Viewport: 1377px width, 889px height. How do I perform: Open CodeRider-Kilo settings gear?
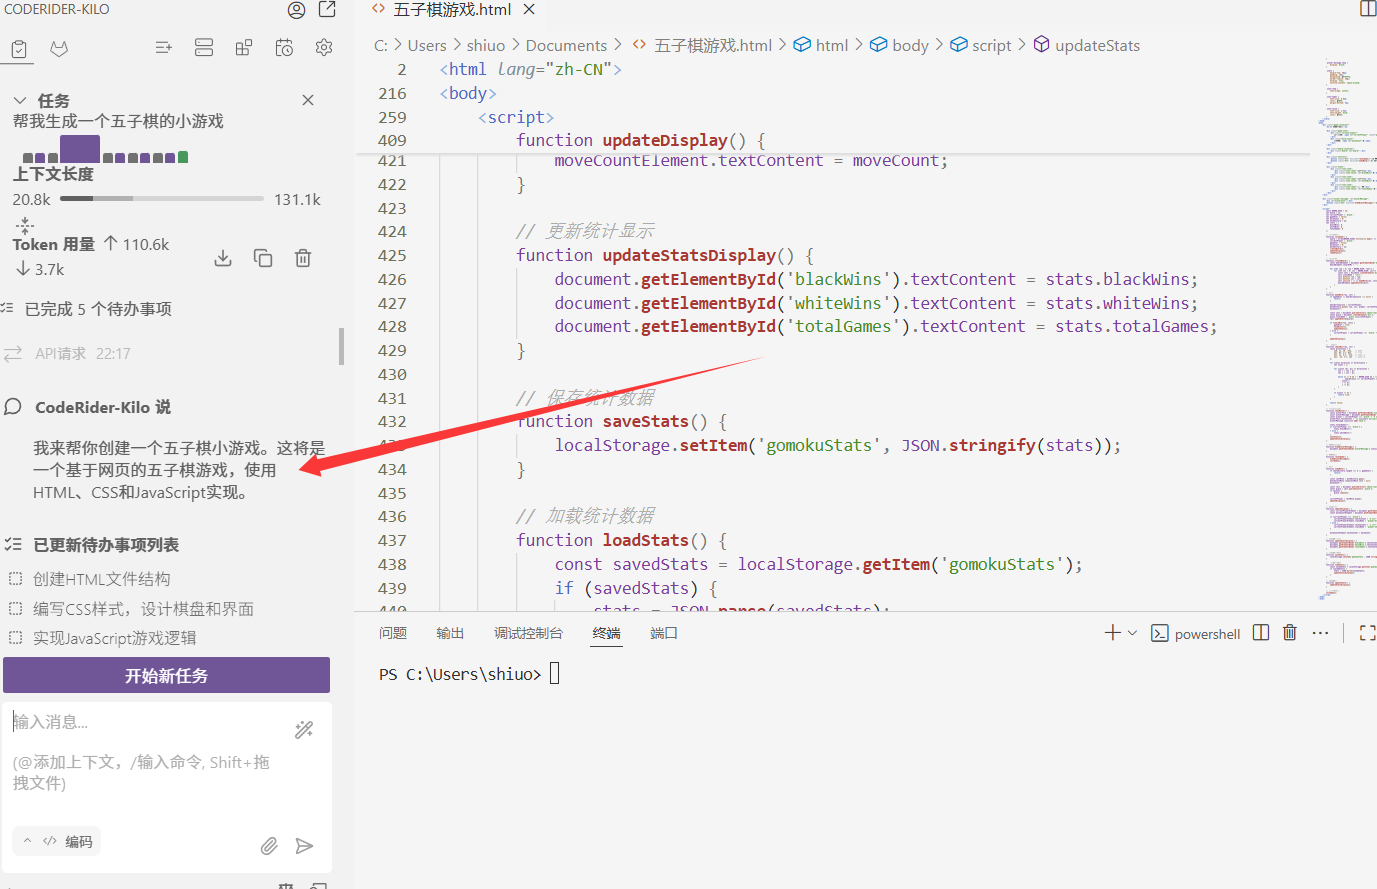click(x=324, y=47)
